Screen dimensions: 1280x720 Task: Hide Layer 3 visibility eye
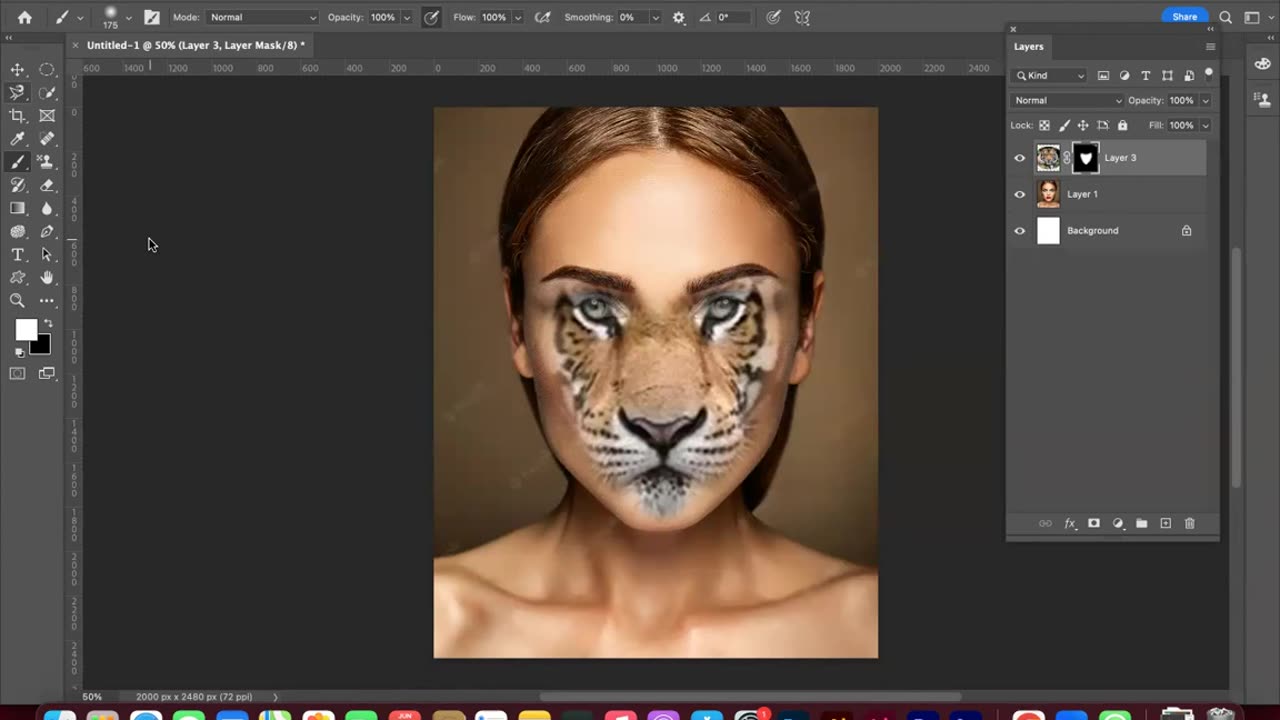[x=1019, y=158]
